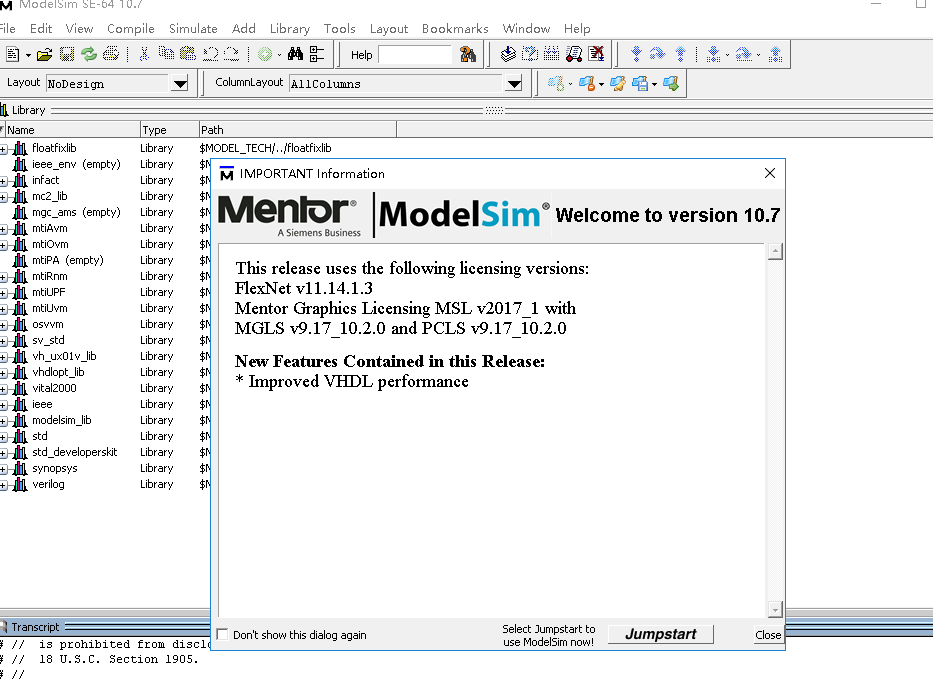Click the Print toolbar icon

pos(111,55)
